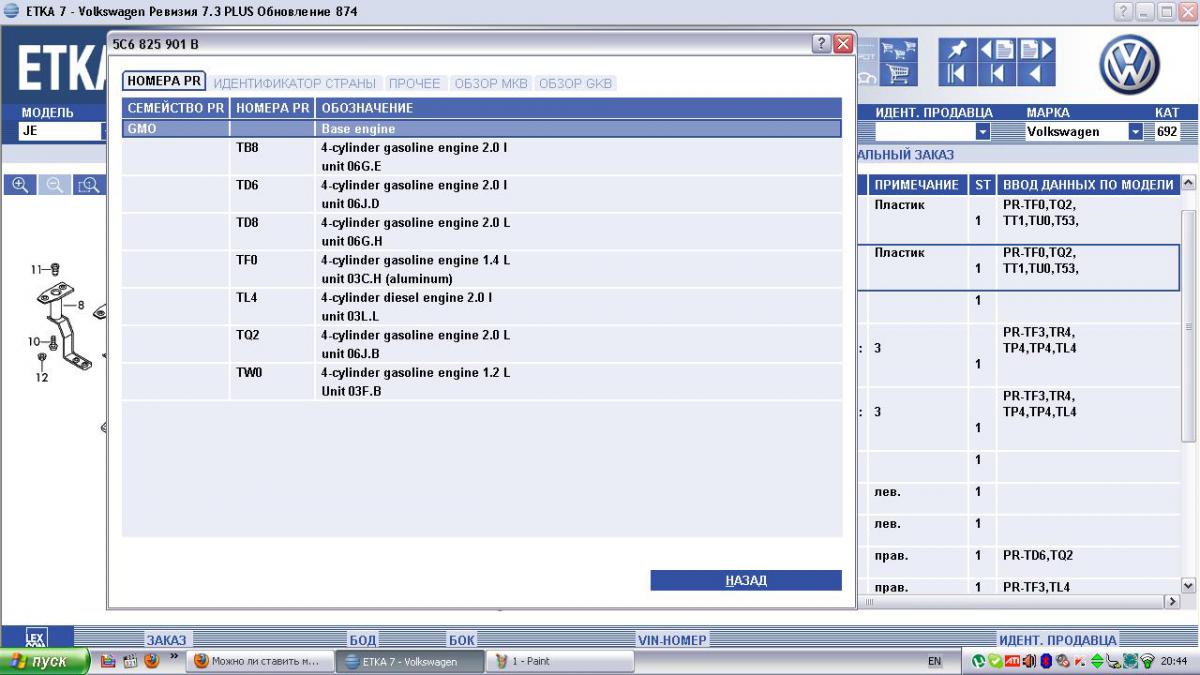Open the ИДЕНТ. ПРОДАВЦА dropdown
This screenshot has width=1200, height=675.
click(x=983, y=131)
